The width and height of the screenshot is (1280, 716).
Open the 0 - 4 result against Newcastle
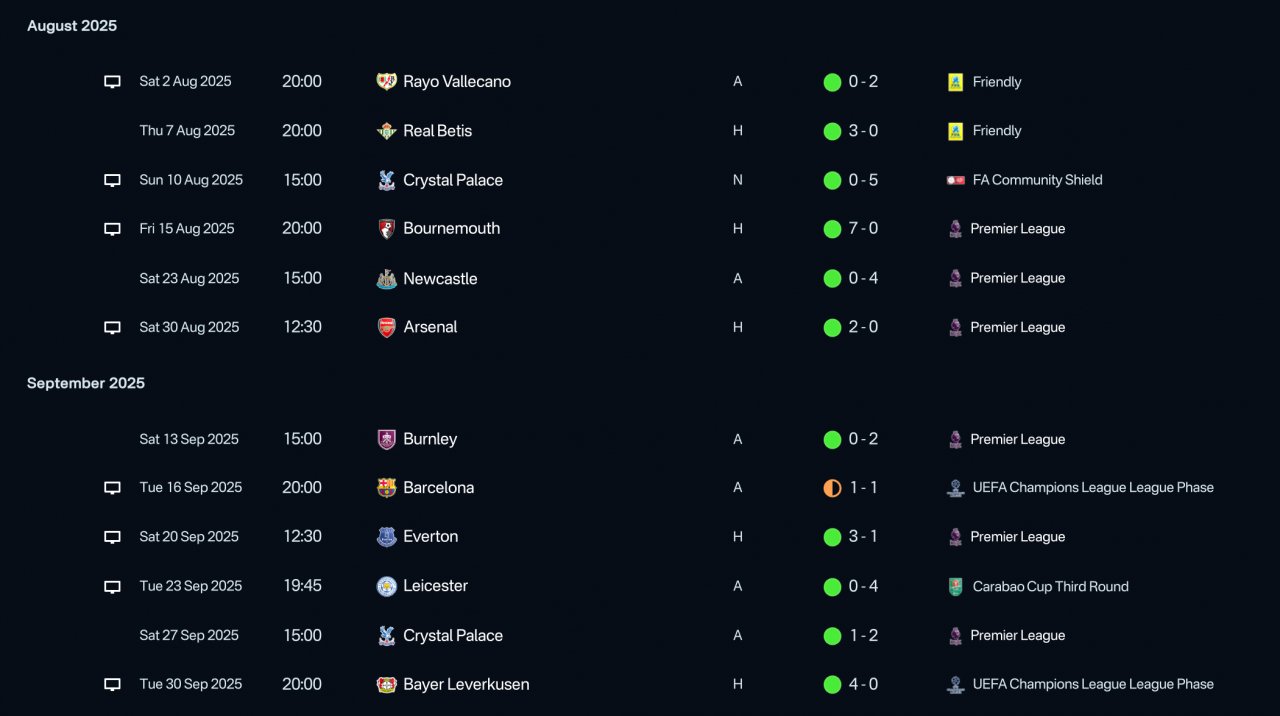pyautogui.click(x=863, y=278)
